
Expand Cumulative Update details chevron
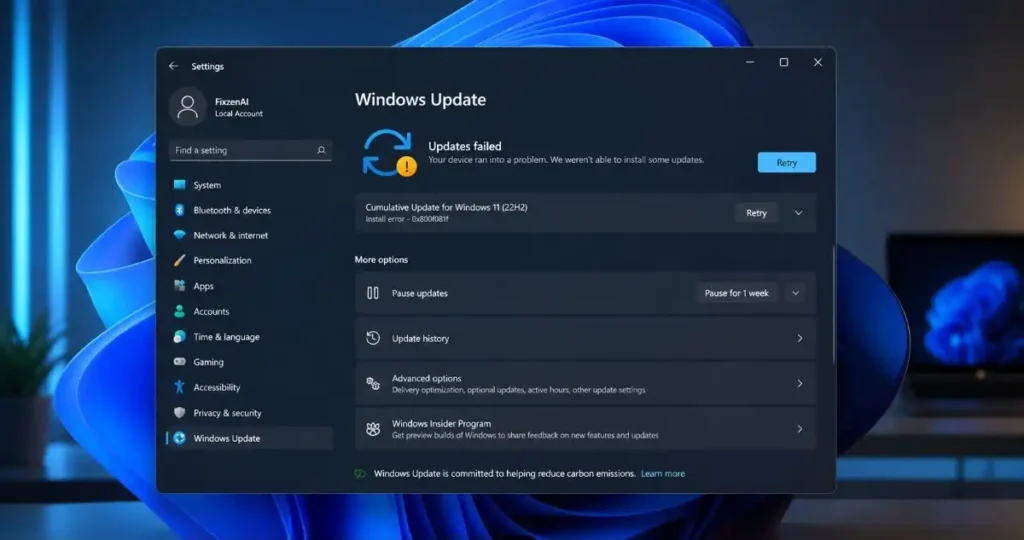798,213
